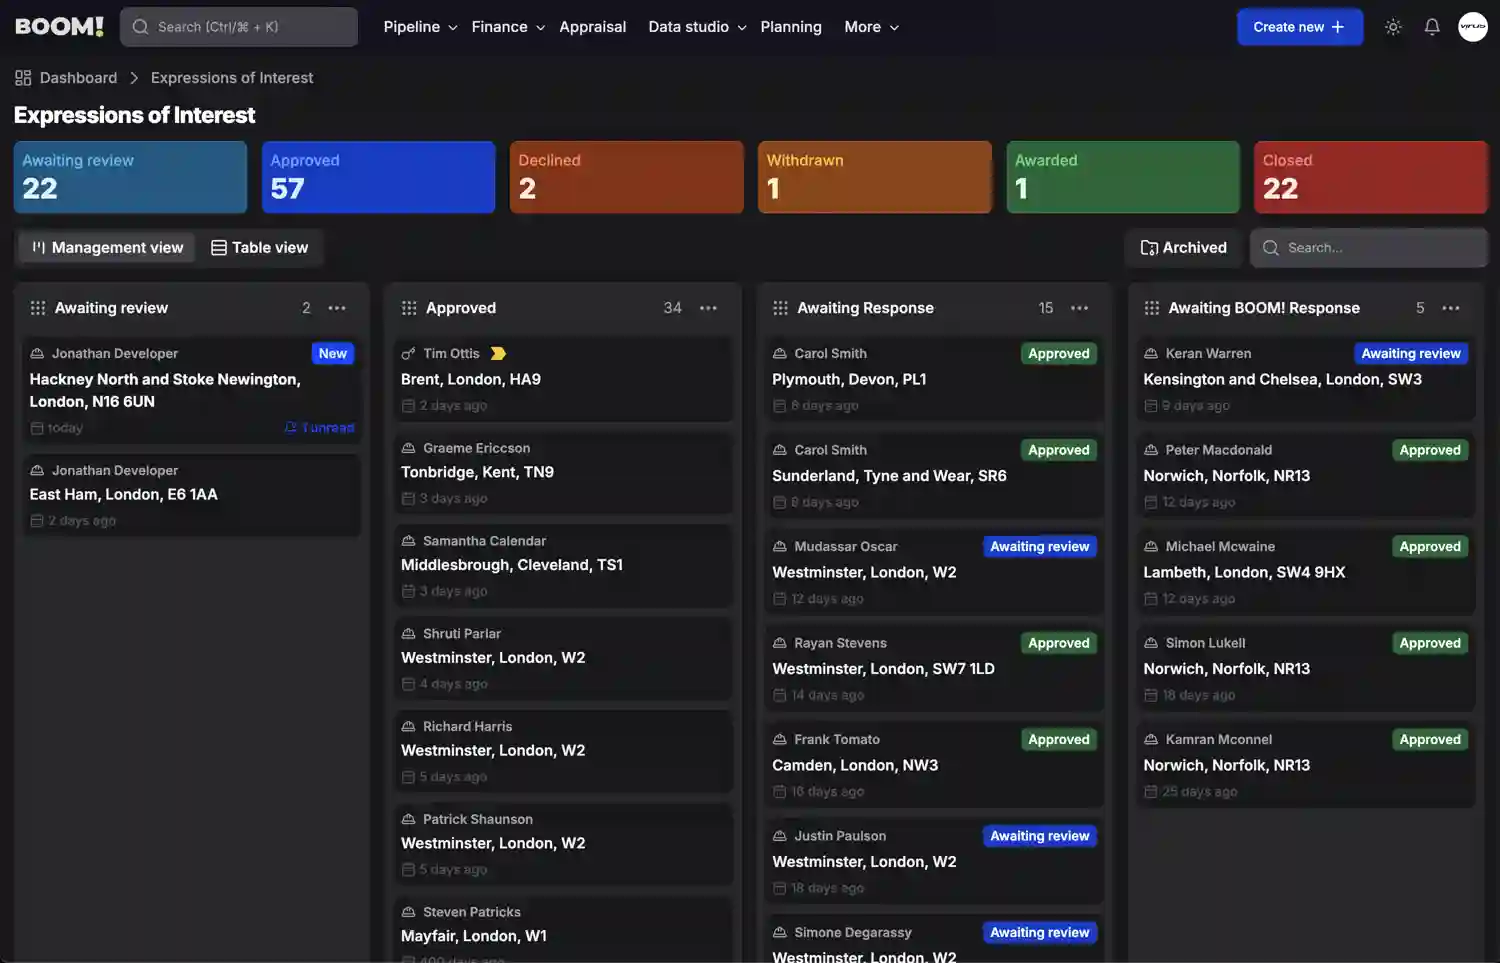Image resolution: width=1500 pixels, height=963 pixels.
Task: Focus the board Search input
Action: 1369,248
